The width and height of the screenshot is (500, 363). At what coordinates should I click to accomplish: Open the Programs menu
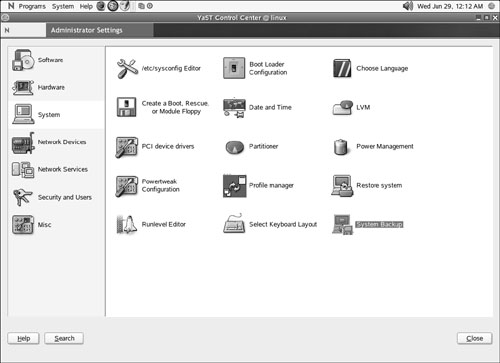(x=32, y=6)
